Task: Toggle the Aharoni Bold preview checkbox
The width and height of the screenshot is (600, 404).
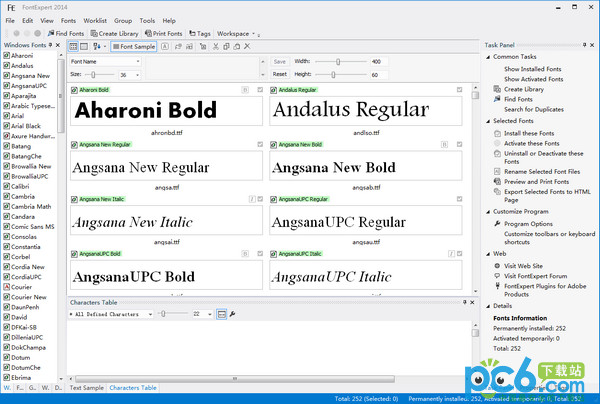Action: coord(75,90)
